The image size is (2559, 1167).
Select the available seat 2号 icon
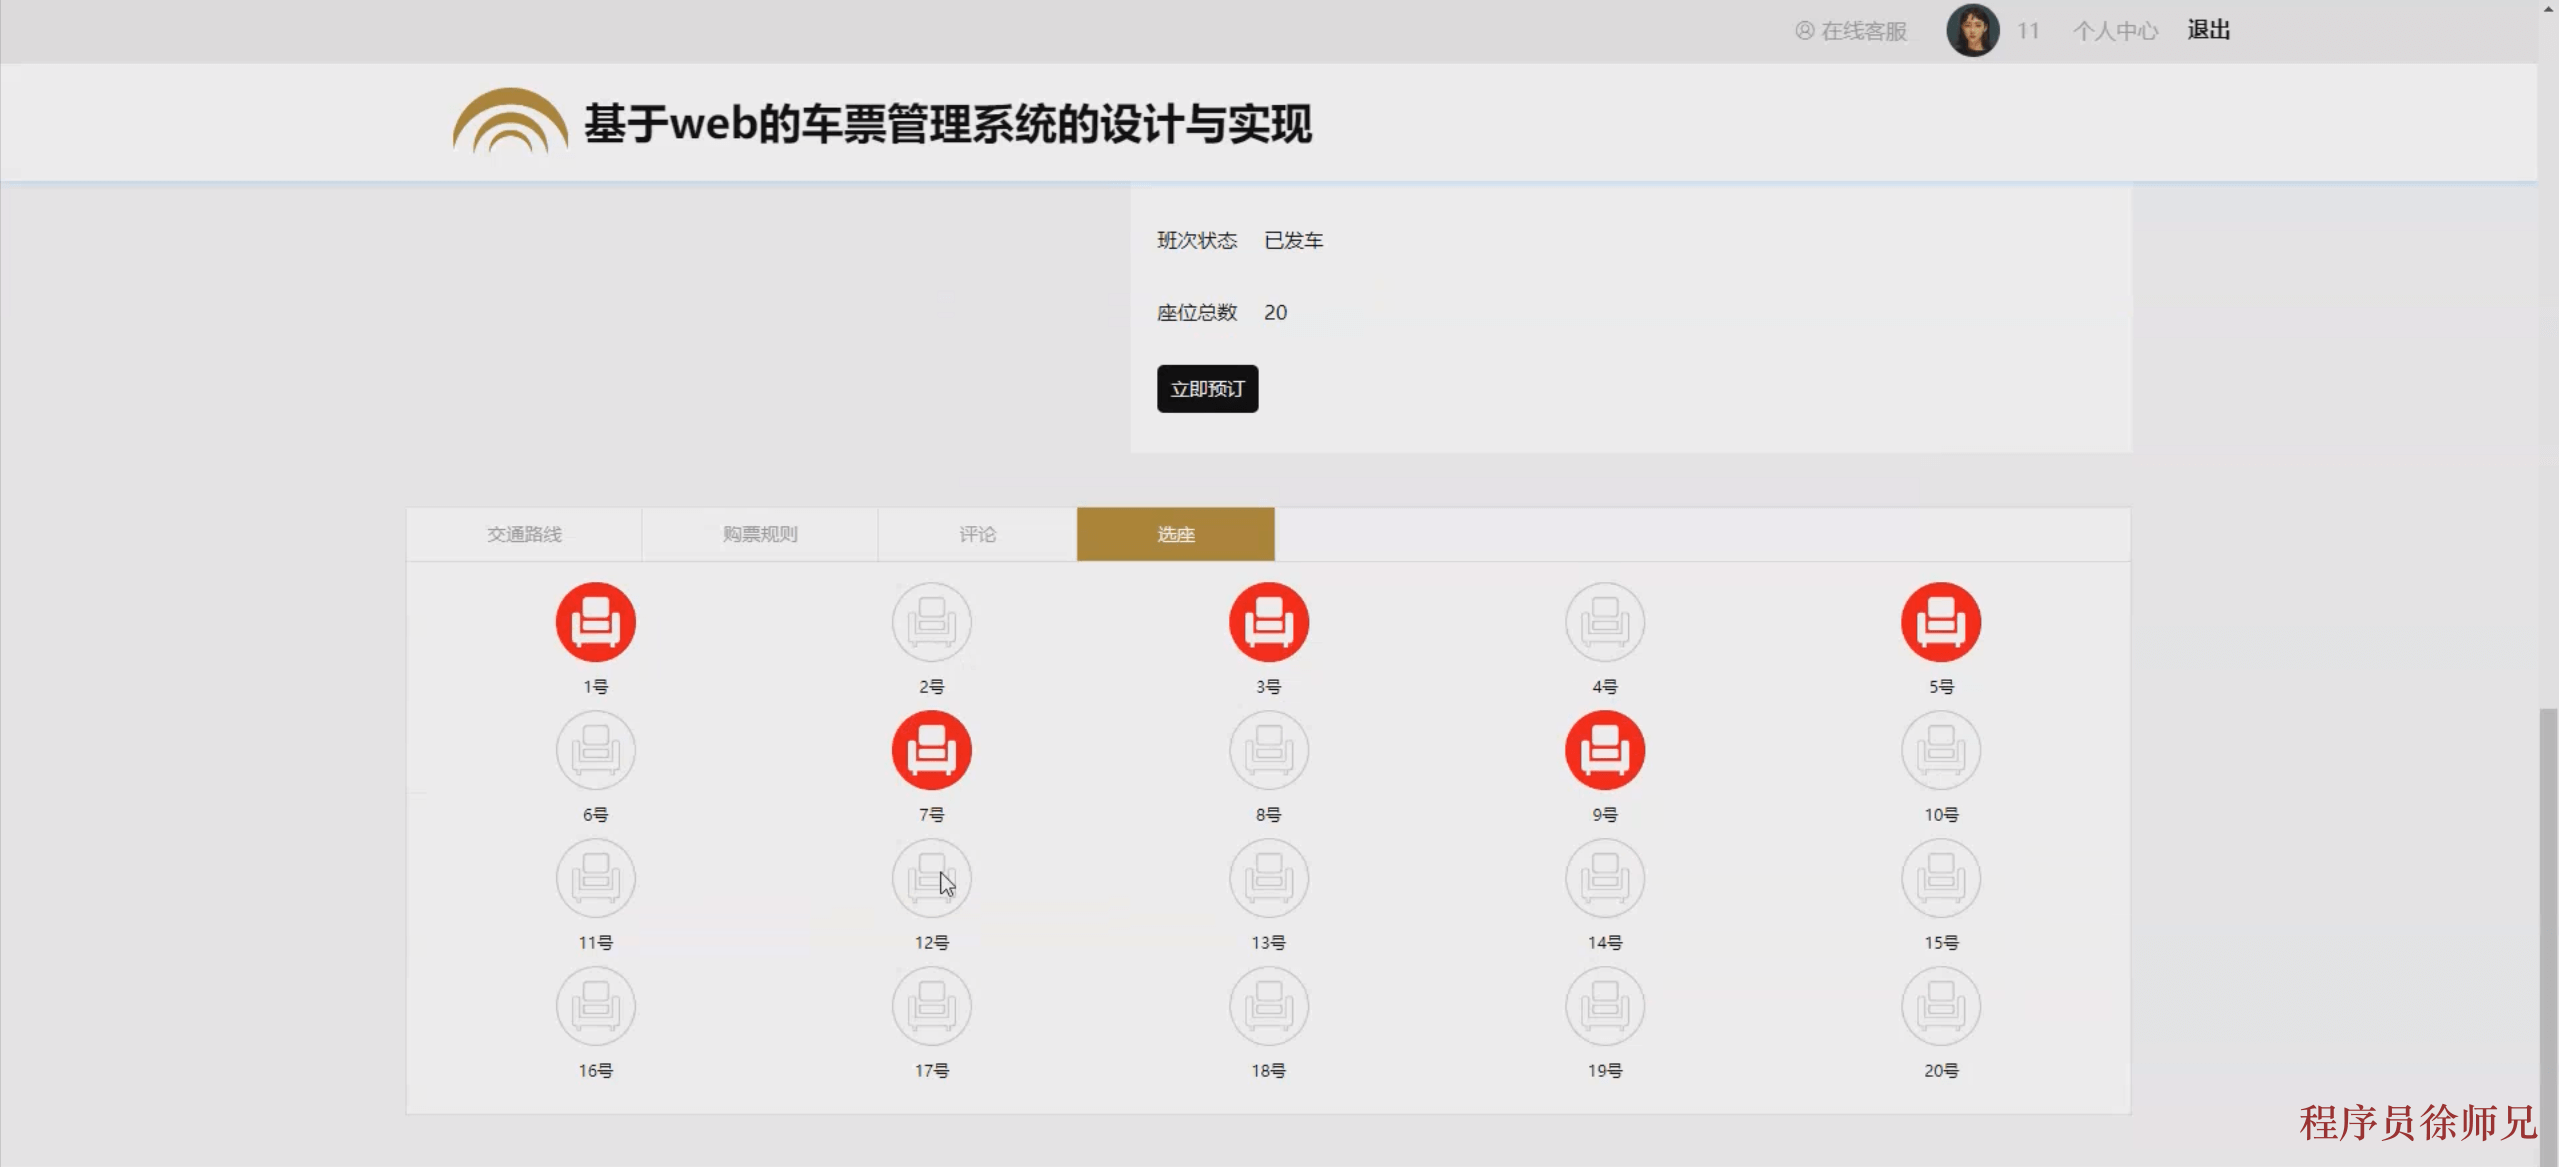click(930, 621)
